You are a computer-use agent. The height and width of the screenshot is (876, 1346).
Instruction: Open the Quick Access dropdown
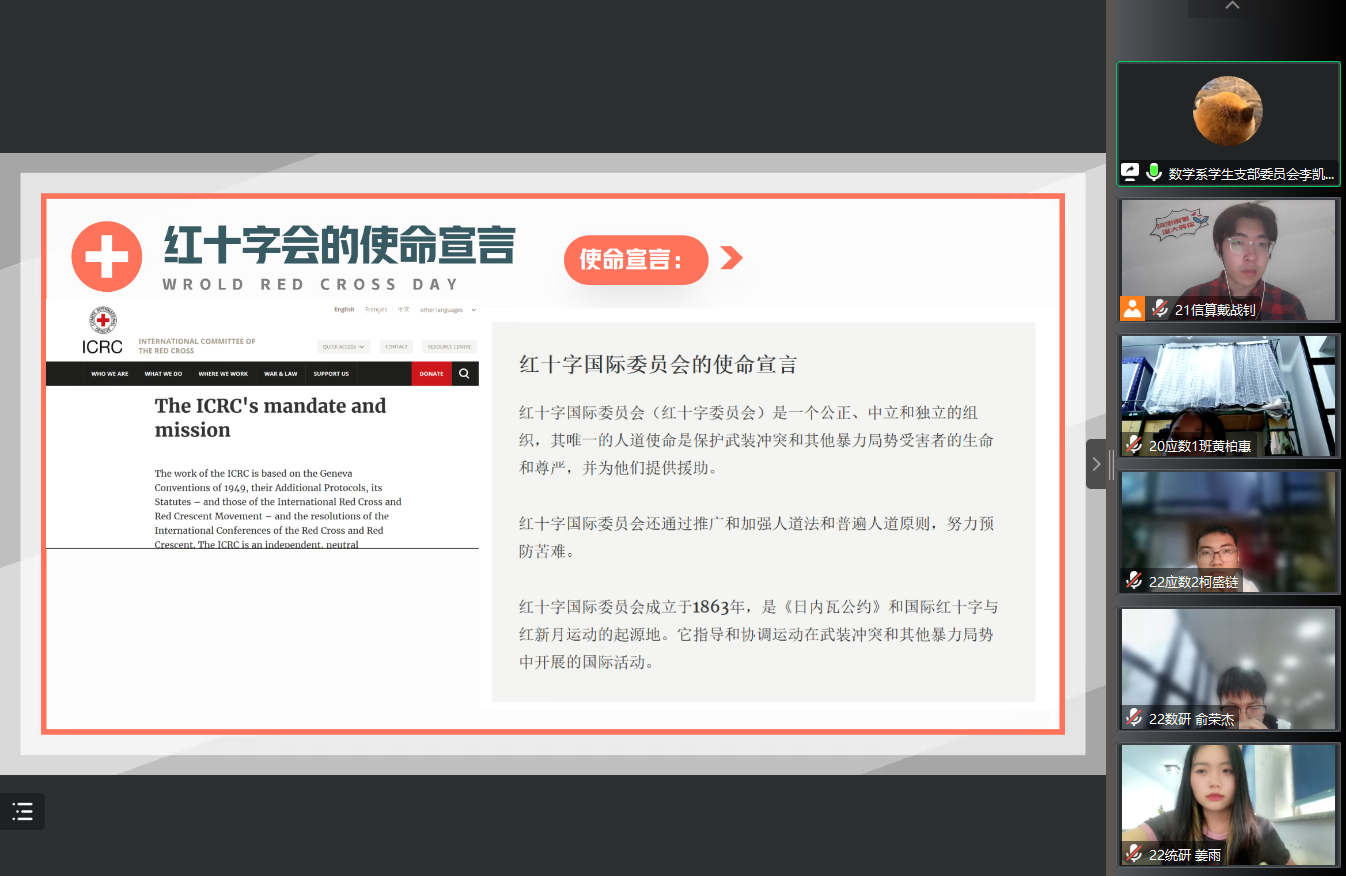tap(343, 347)
